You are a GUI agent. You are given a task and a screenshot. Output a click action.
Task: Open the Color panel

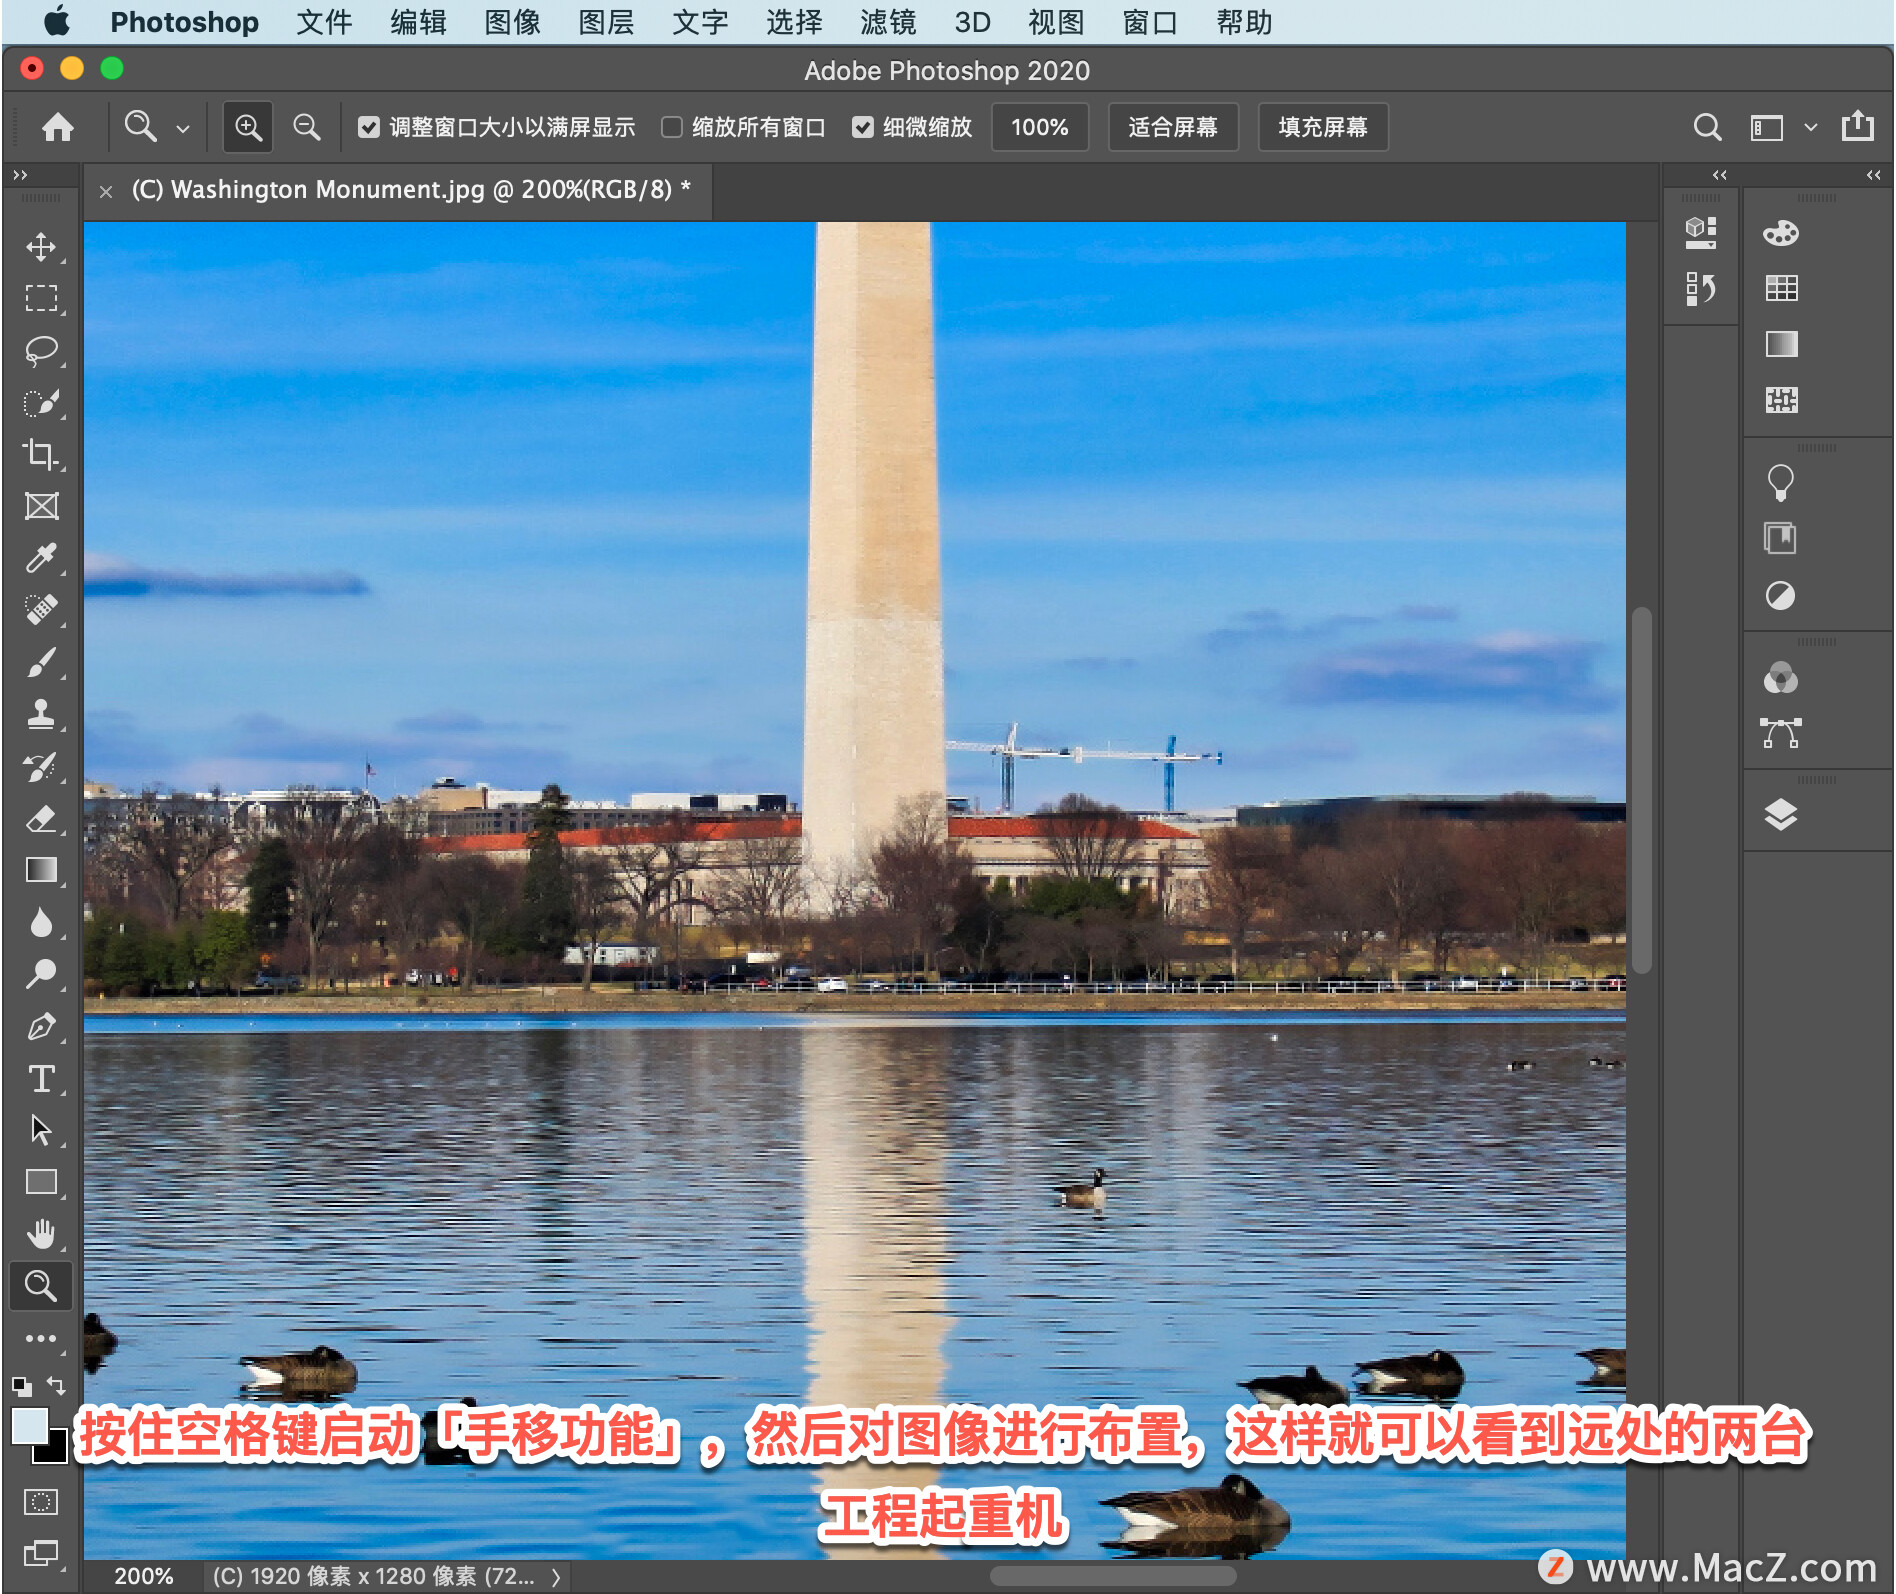1781,233
